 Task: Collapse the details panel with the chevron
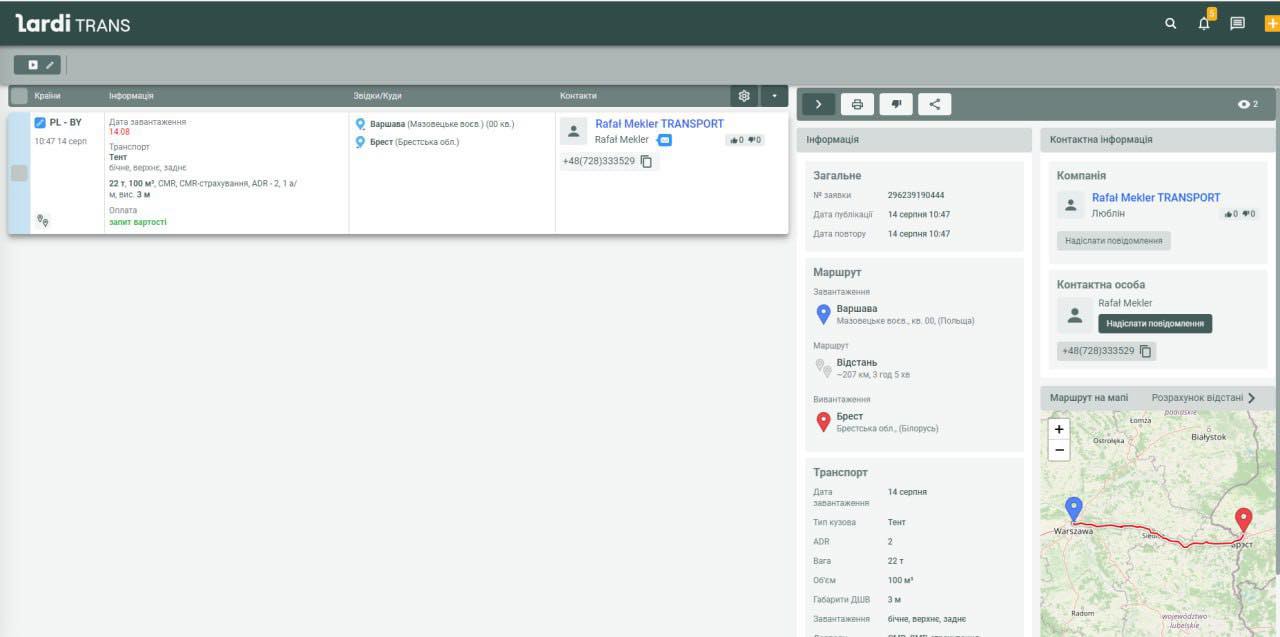818,104
